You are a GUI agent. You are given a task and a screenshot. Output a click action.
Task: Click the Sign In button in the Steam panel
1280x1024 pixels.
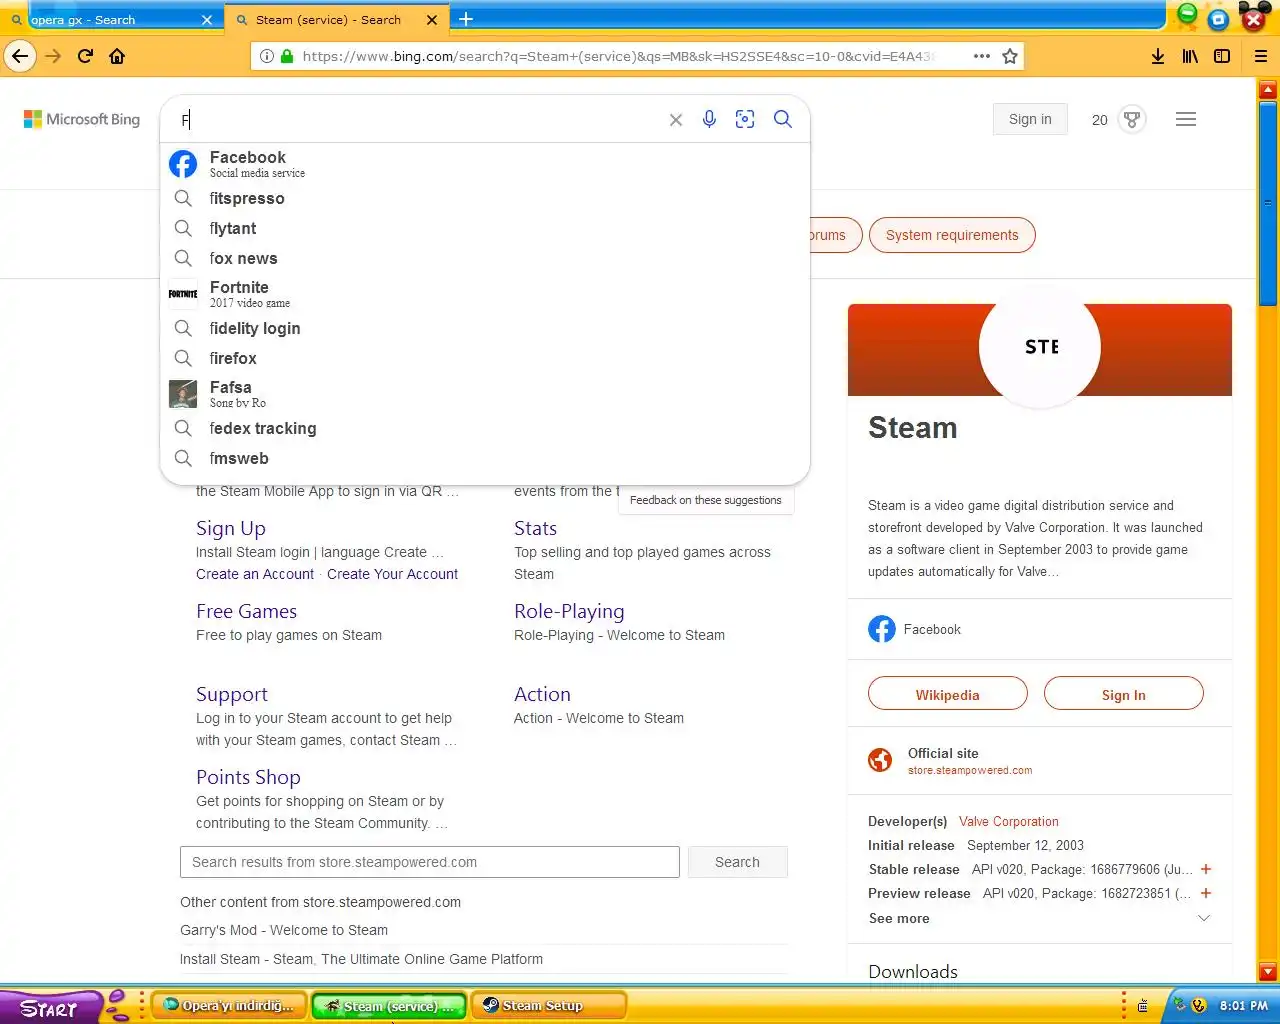point(1124,694)
